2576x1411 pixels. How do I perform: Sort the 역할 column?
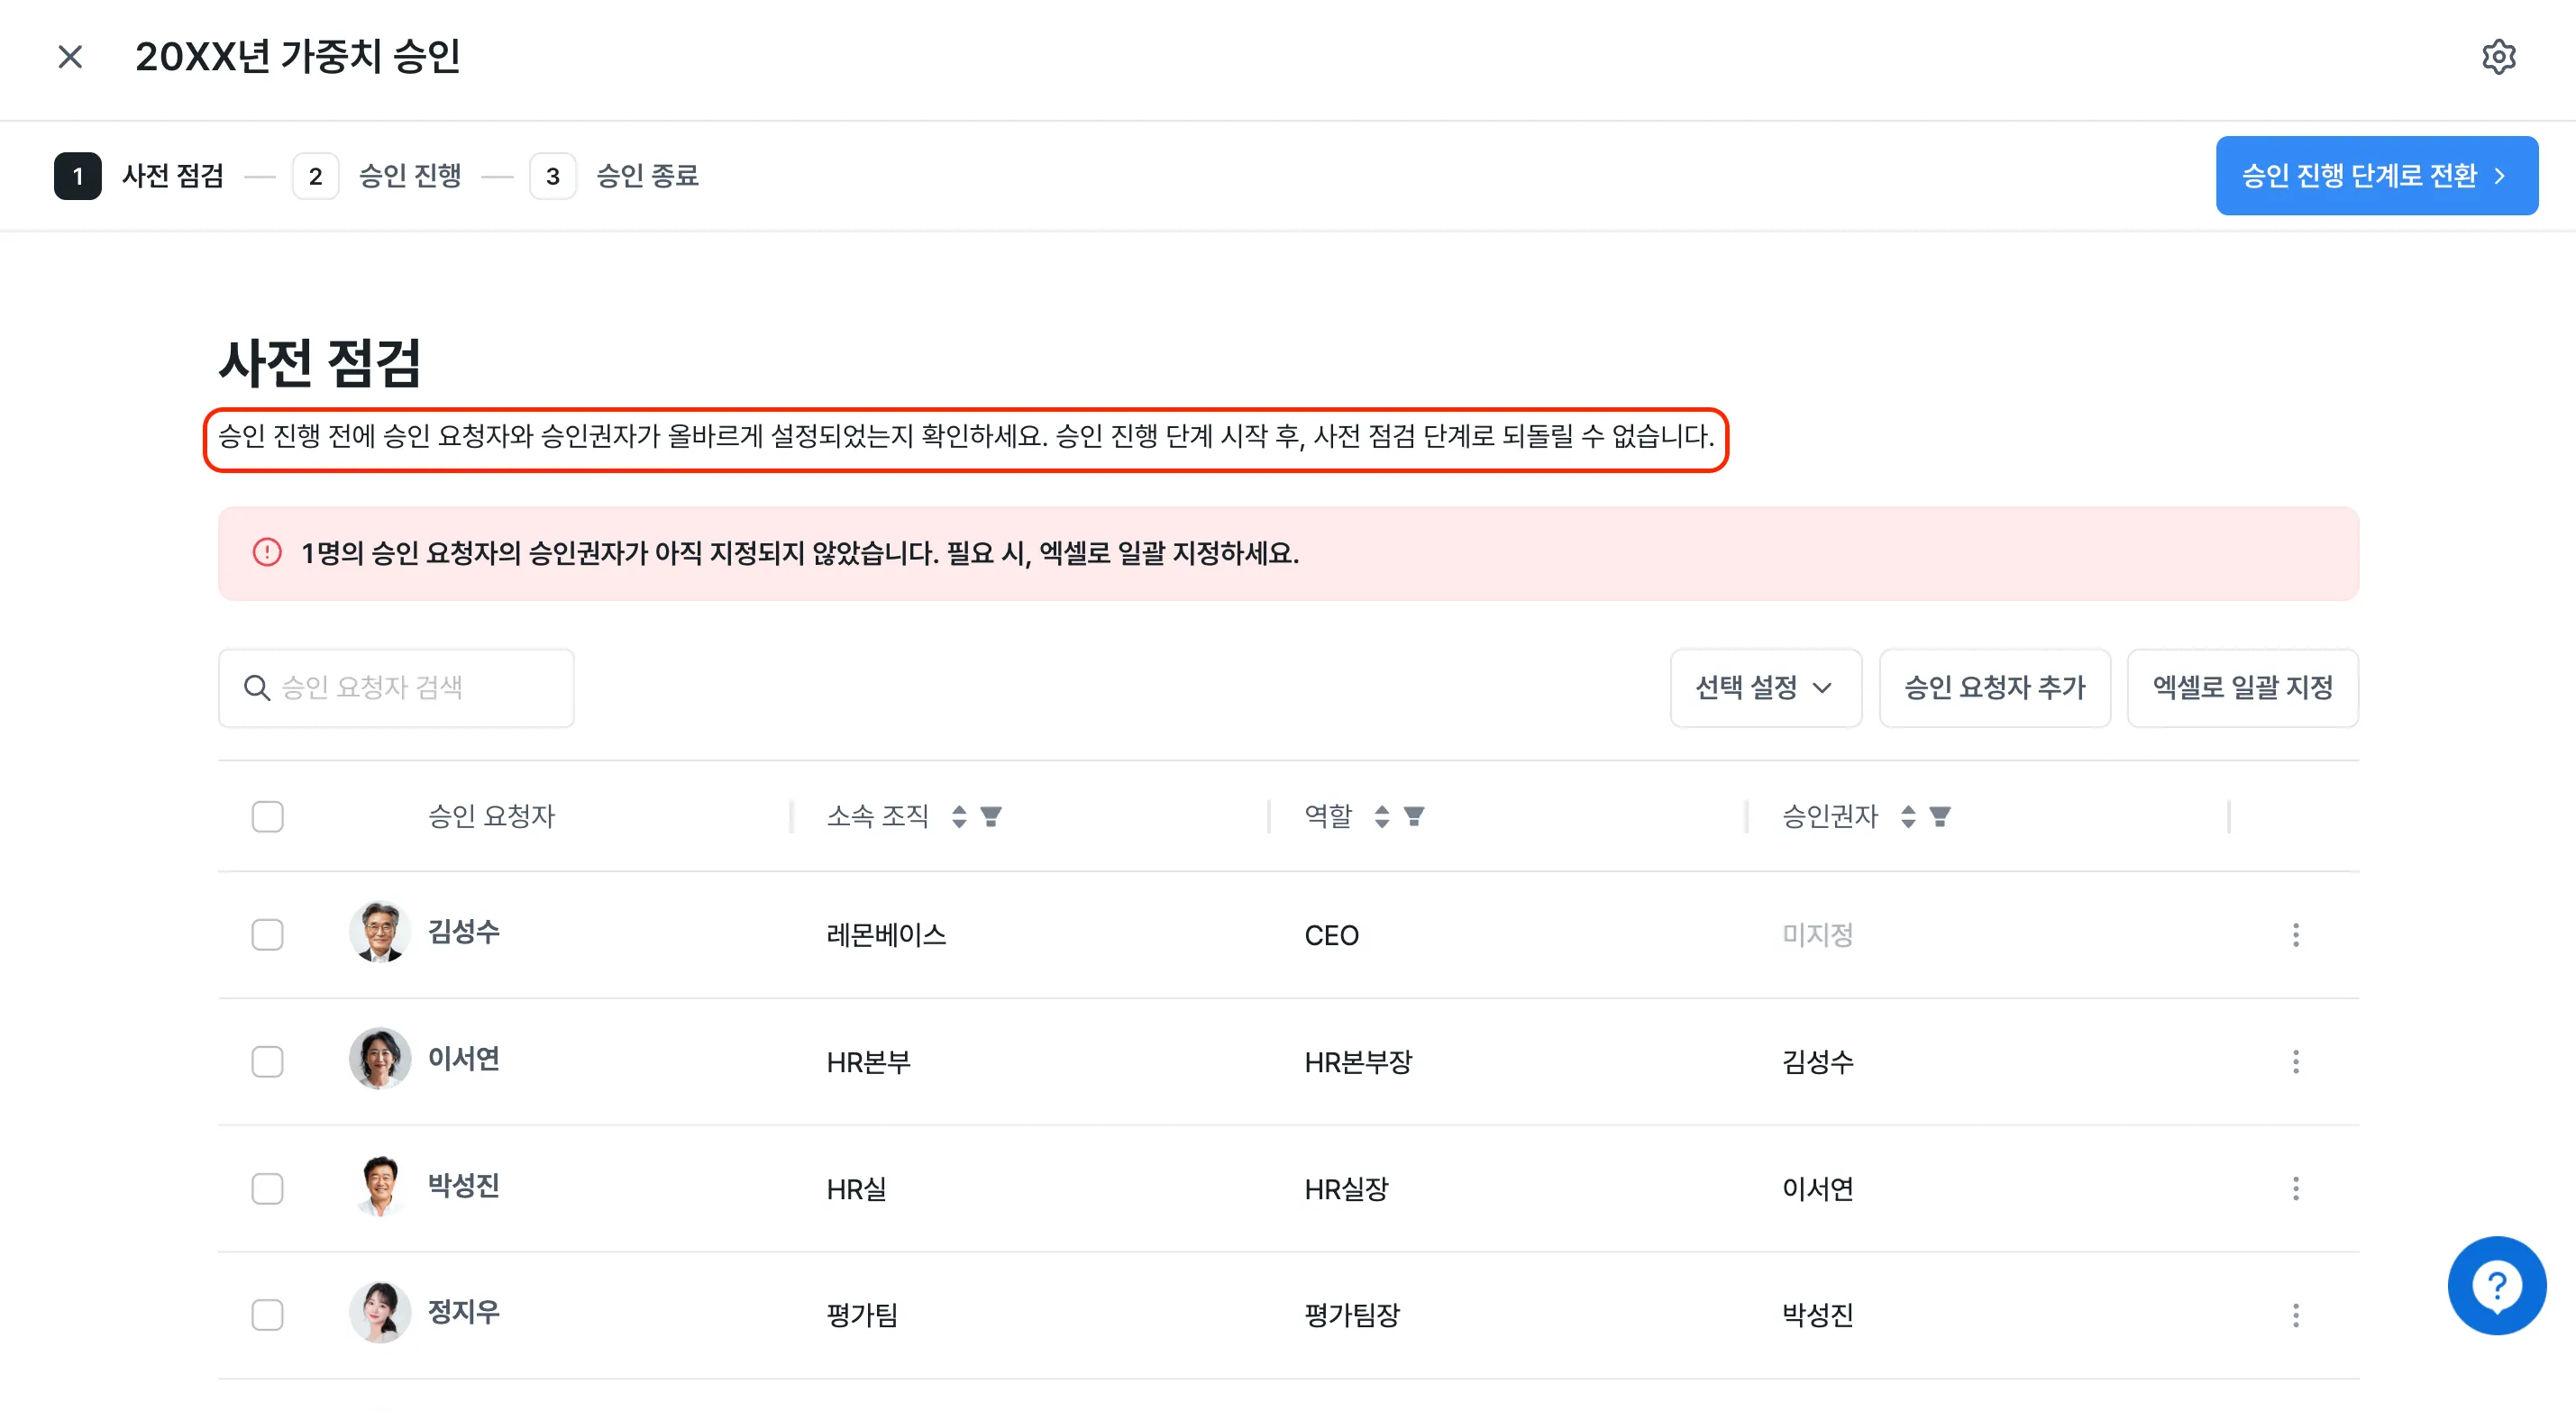(1381, 817)
